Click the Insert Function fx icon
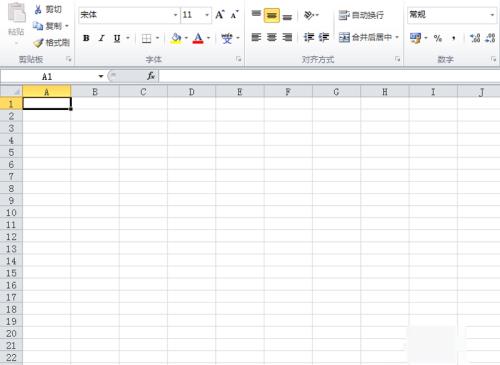The image size is (500, 365). click(151, 76)
